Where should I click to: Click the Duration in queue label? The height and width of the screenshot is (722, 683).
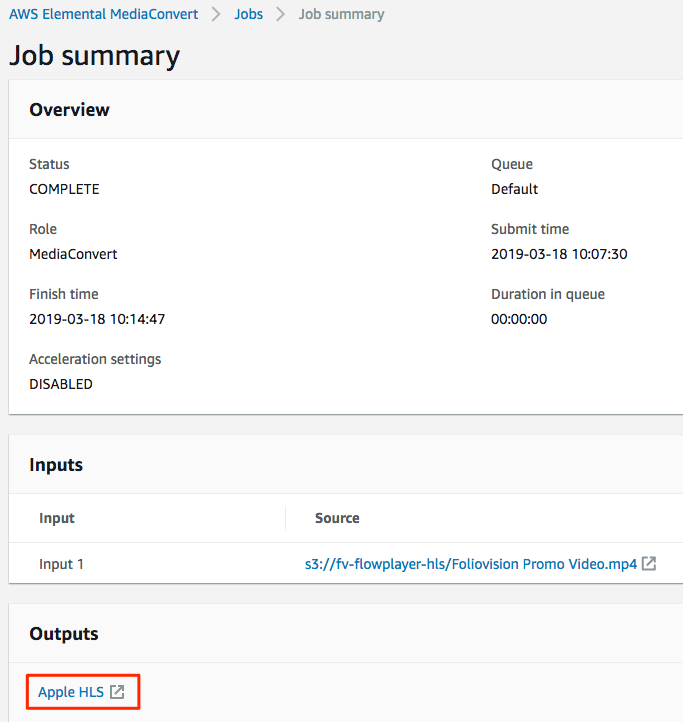(548, 294)
